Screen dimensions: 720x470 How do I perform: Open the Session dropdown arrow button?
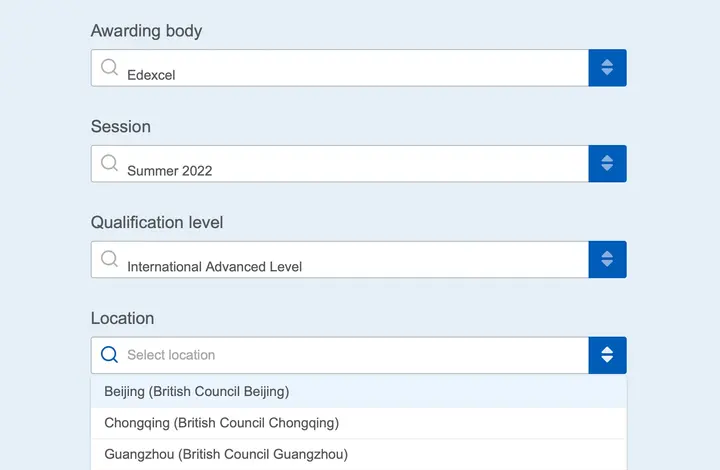(x=607, y=163)
